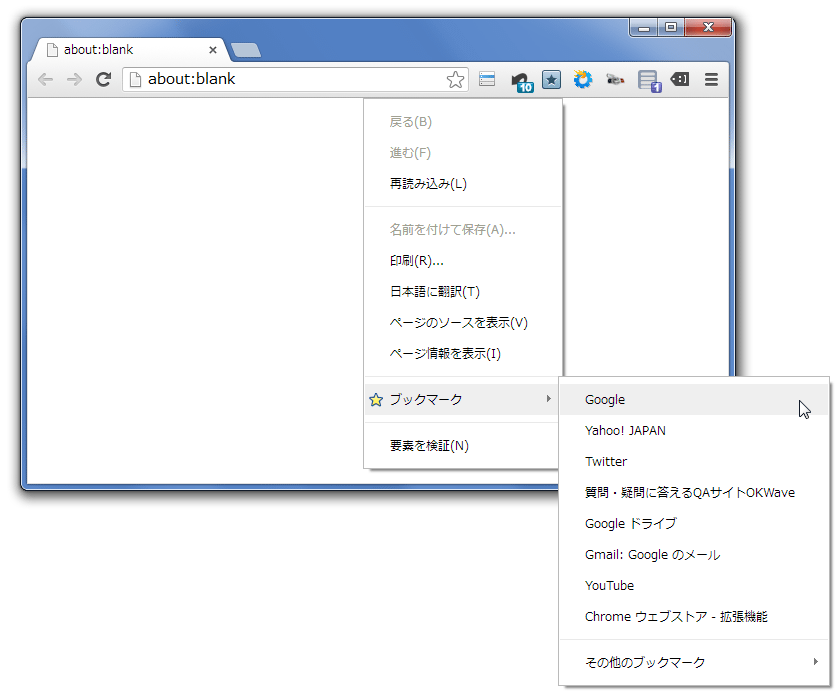The image size is (839, 696).
Task: Click the small camera-like extension icon
Action: (615, 80)
